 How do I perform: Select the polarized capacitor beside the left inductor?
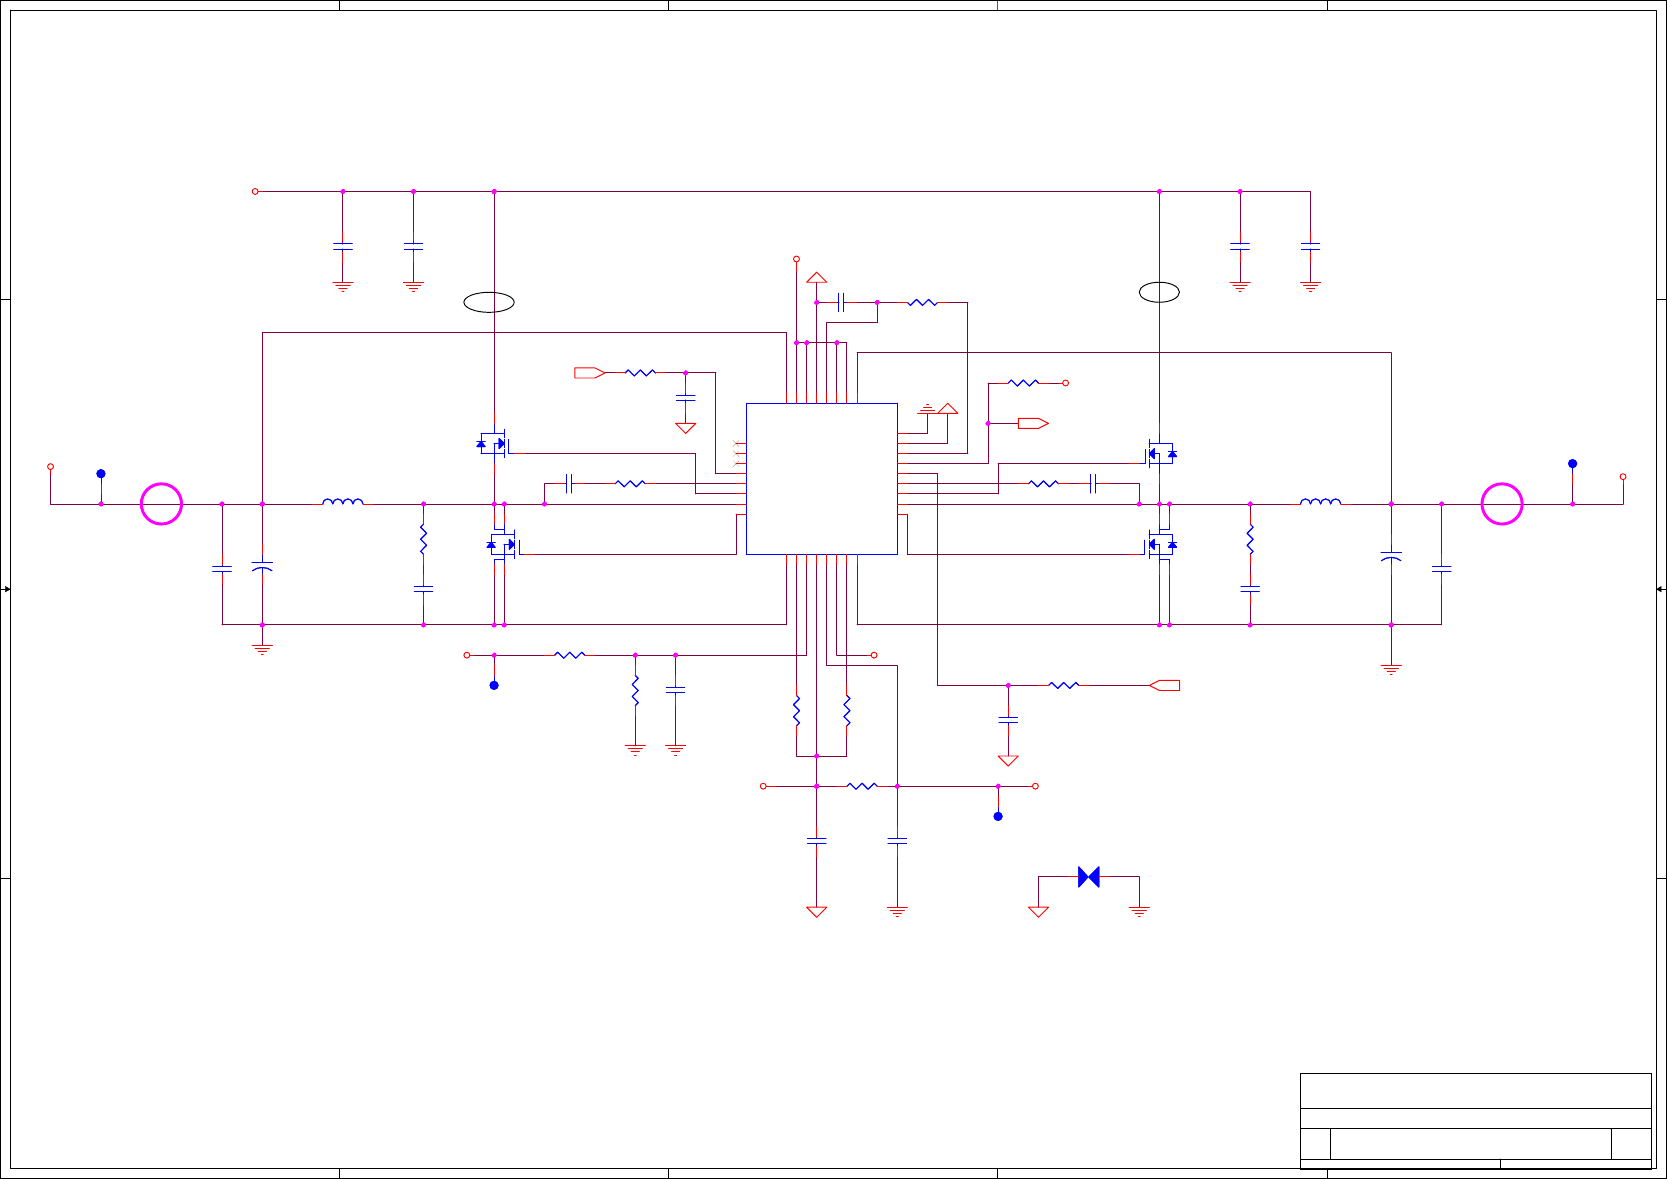tap(262, 566)
